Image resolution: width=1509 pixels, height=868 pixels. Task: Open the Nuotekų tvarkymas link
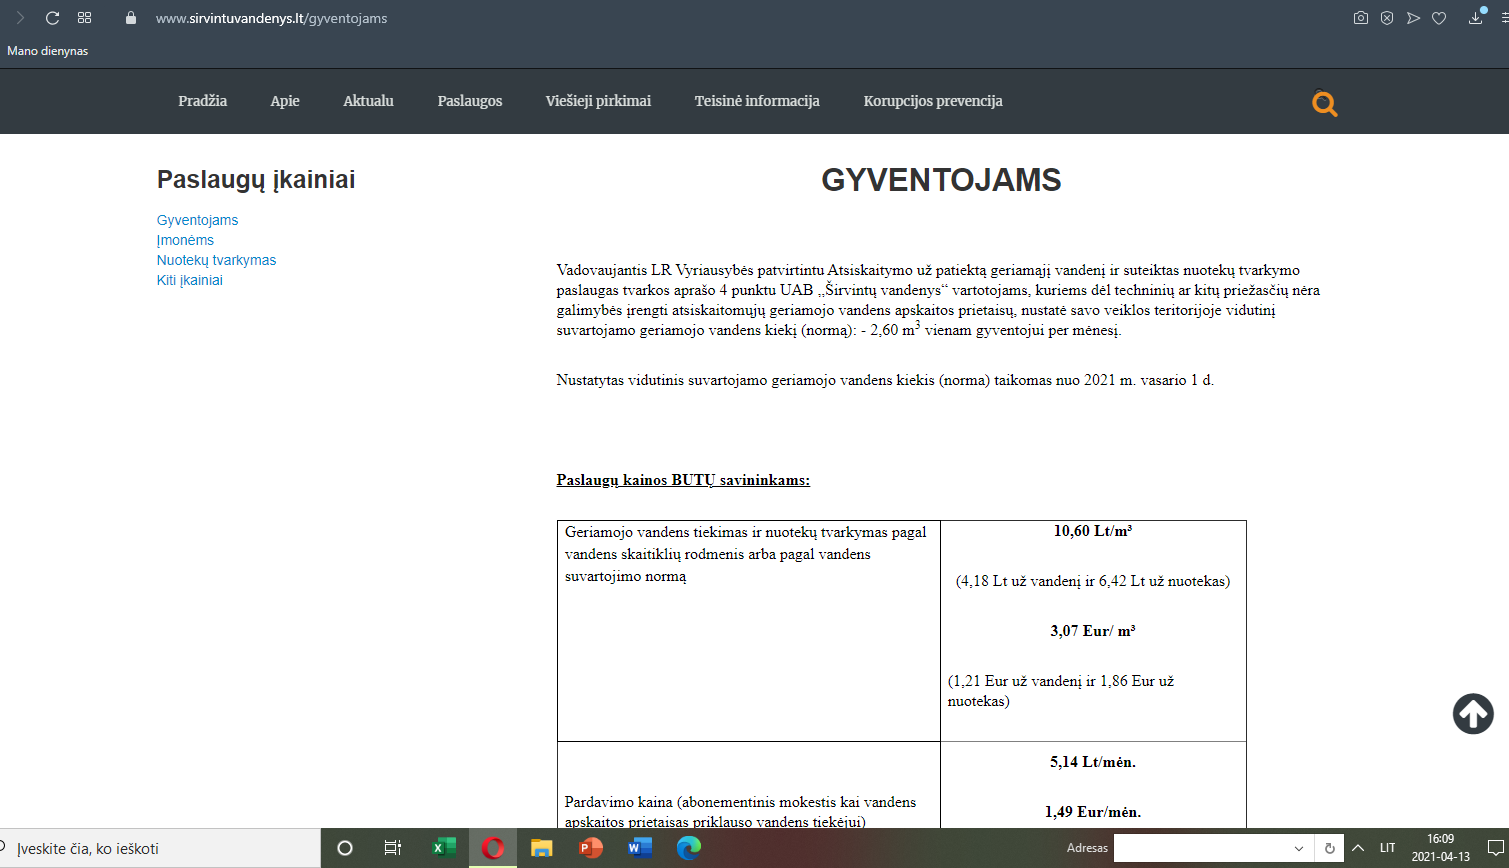point(216,260)
